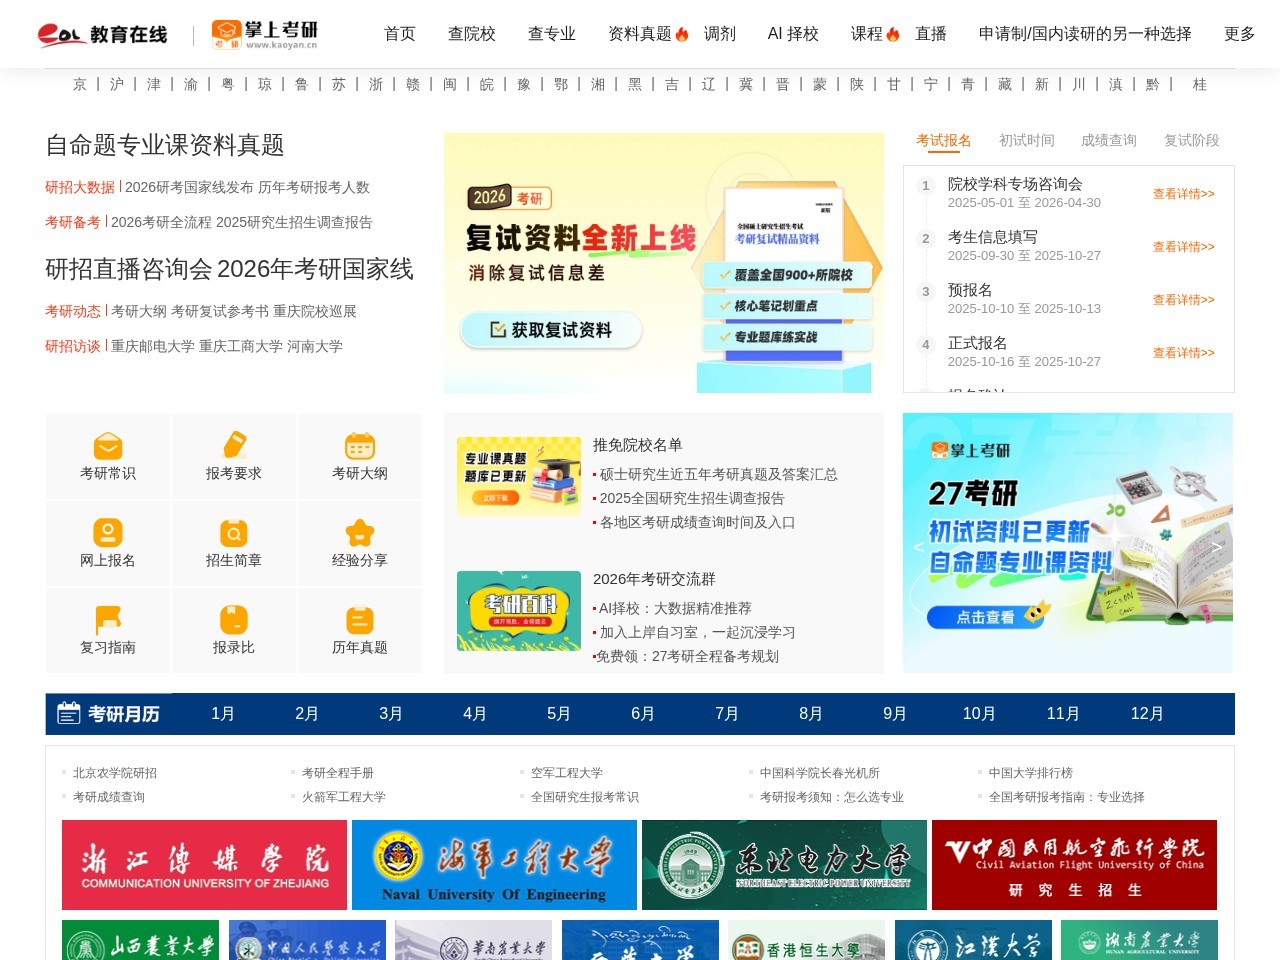
Task: Open 硕士研究生近五年考研真题及答案汇总
Action: click(718, 474)
